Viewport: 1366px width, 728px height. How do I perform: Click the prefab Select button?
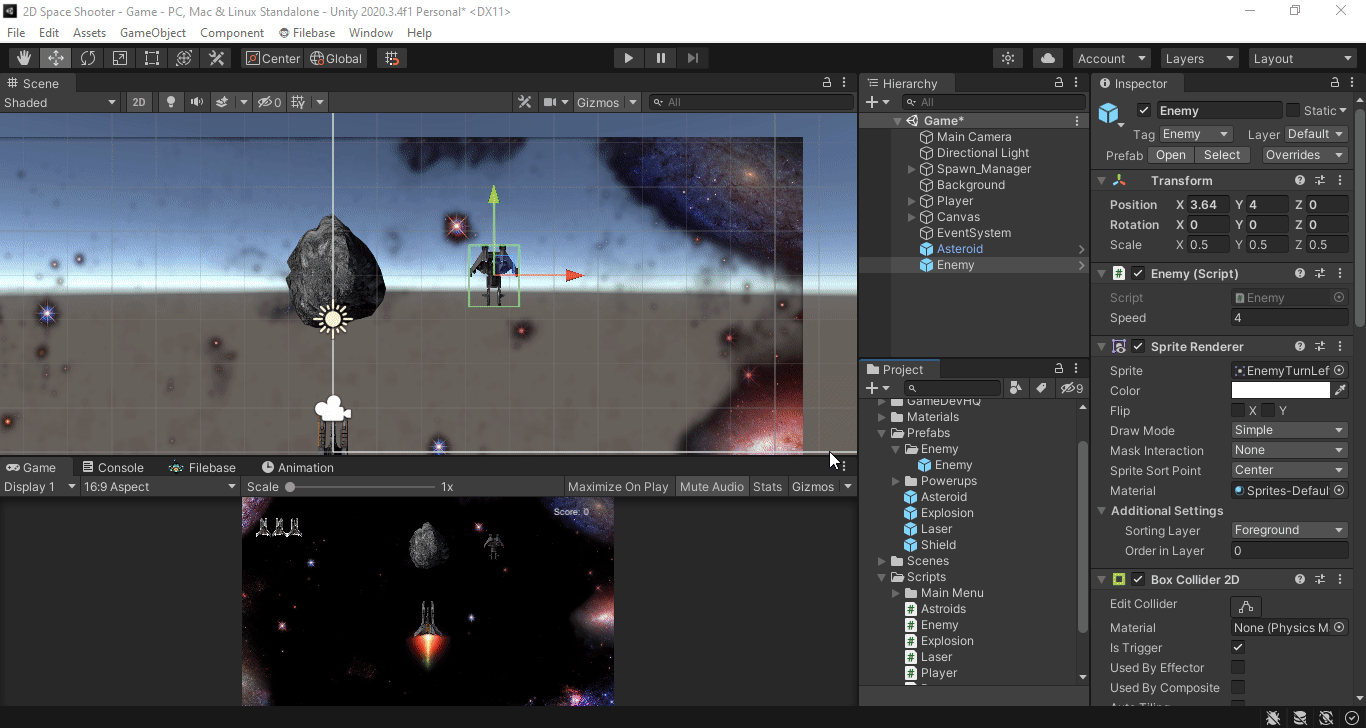tap(1222, 155)
